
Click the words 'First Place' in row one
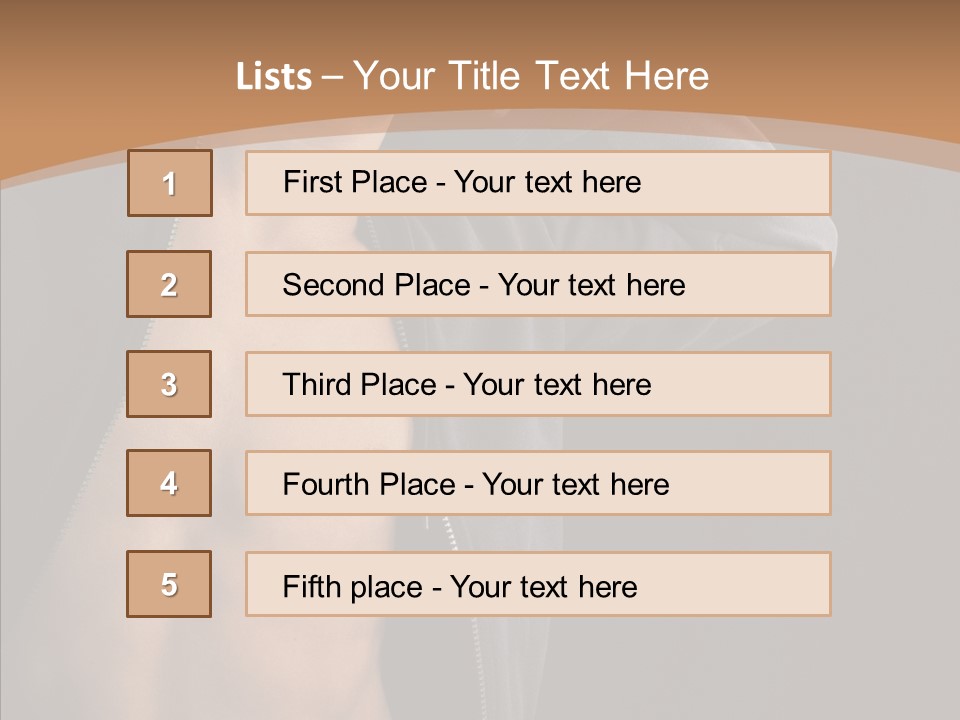tap(355, 182)
